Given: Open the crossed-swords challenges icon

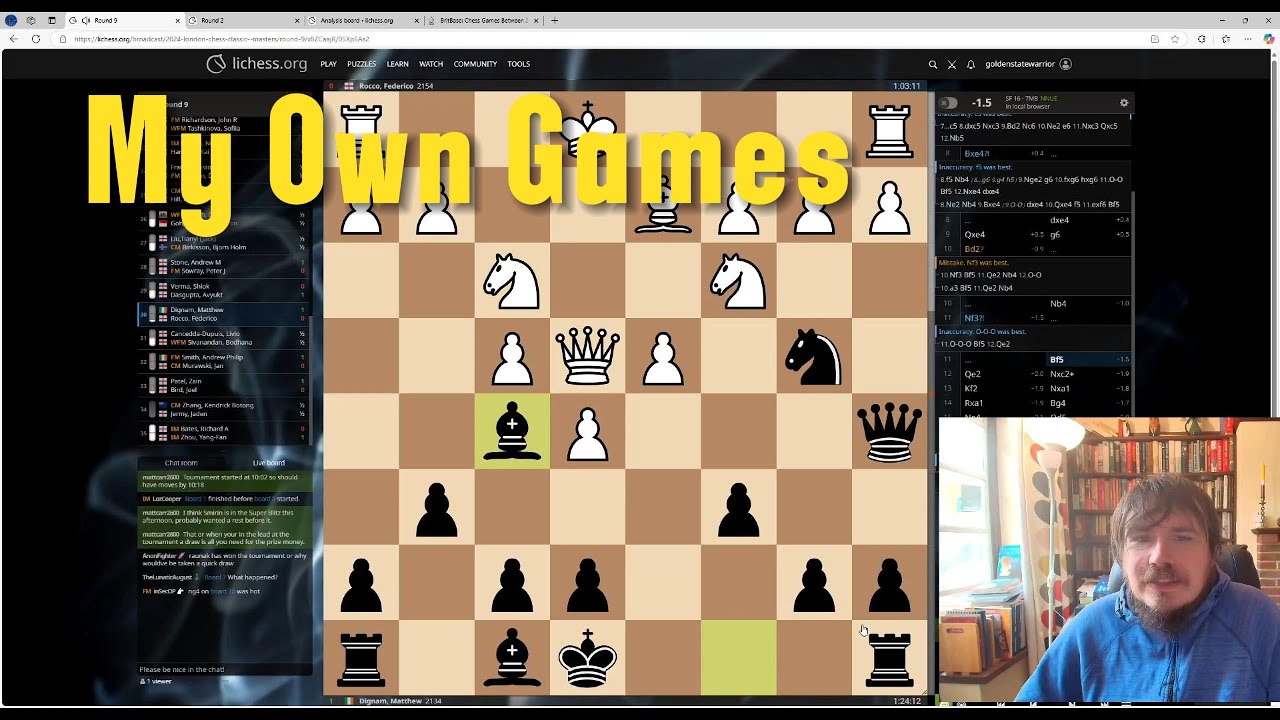Looking at the screenshot, I should pos(952,64).
